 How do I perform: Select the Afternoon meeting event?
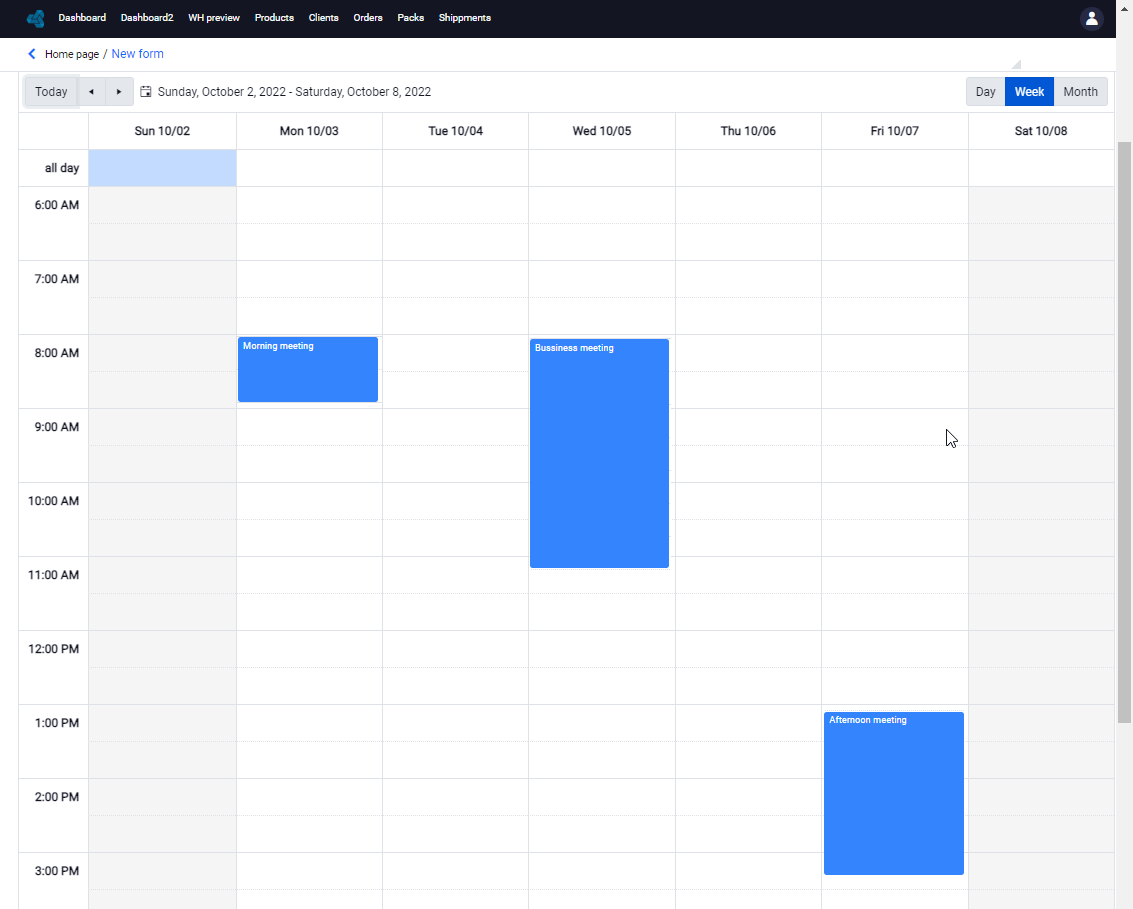coord(894,793)
